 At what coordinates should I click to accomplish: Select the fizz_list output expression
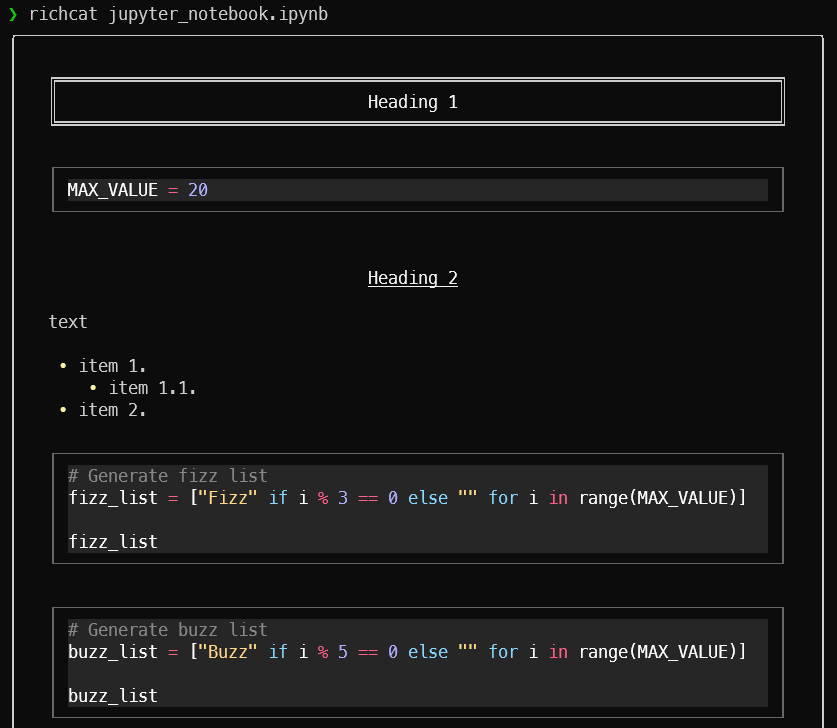[x=112, y=541]
